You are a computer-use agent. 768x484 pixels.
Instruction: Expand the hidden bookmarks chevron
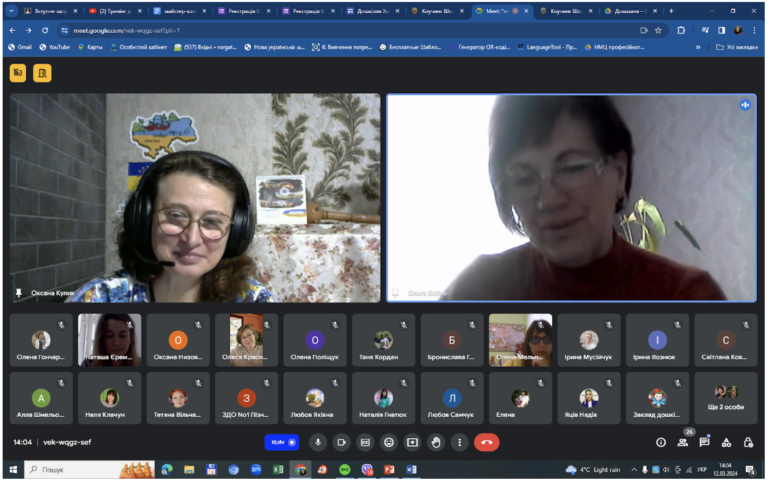(x=697, y=47)
